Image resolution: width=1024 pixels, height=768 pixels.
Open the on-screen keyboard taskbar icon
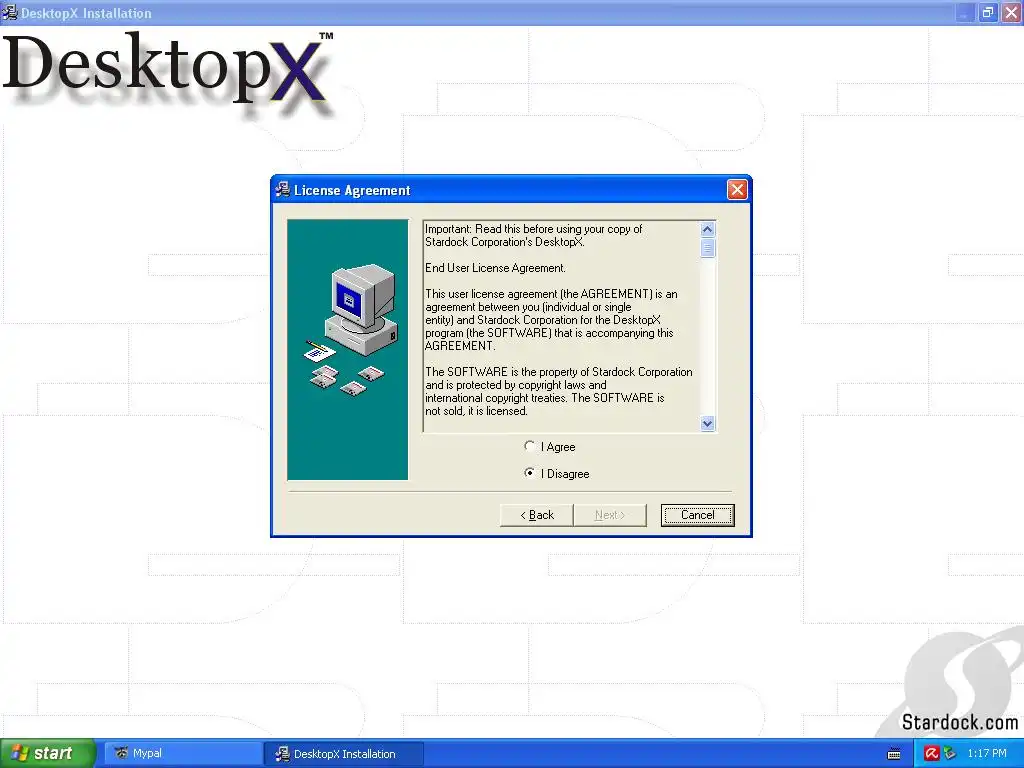(x=894, y=754)
